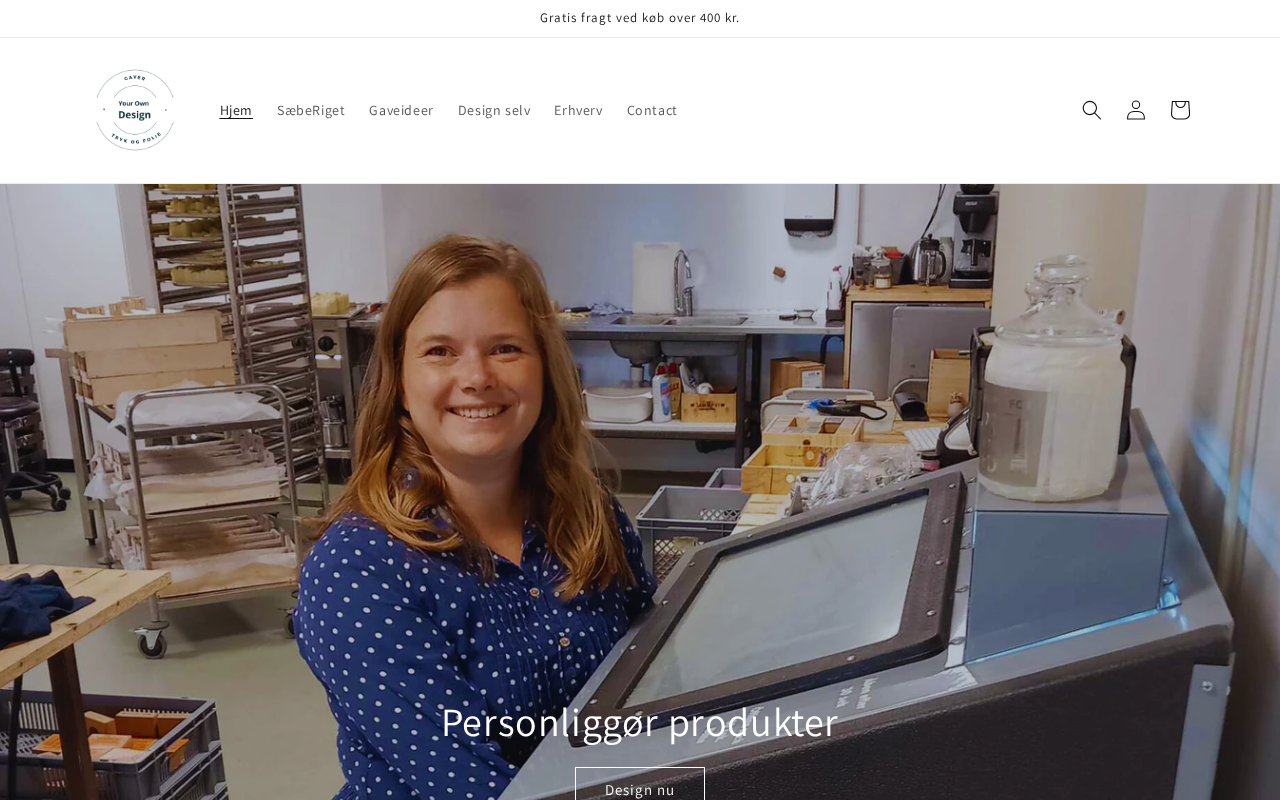Viewport: 1280px width, 800px height.
Task: Click the Personliggør produkter heading
Action: (640, 722)
